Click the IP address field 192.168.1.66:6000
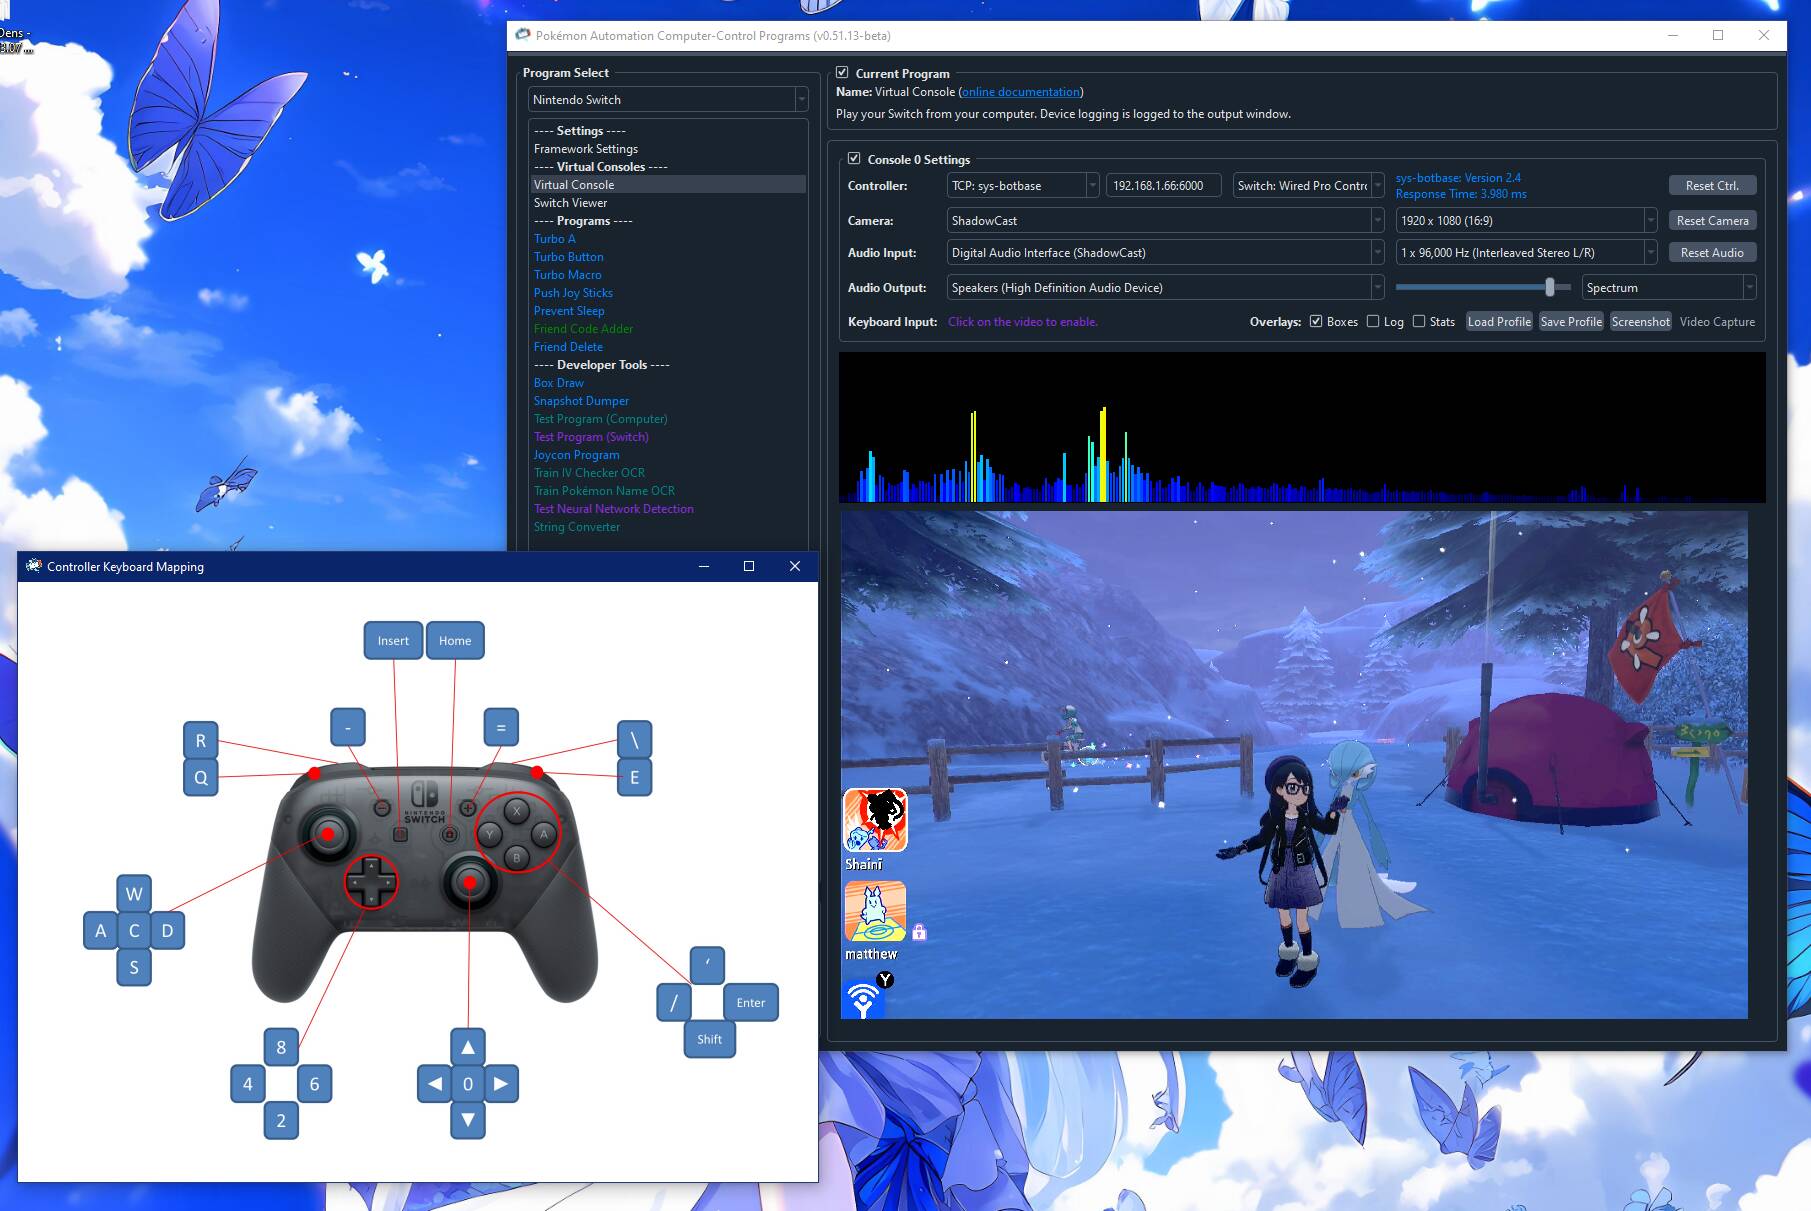This screenshot has height=1211, width=1811. 1162,186
